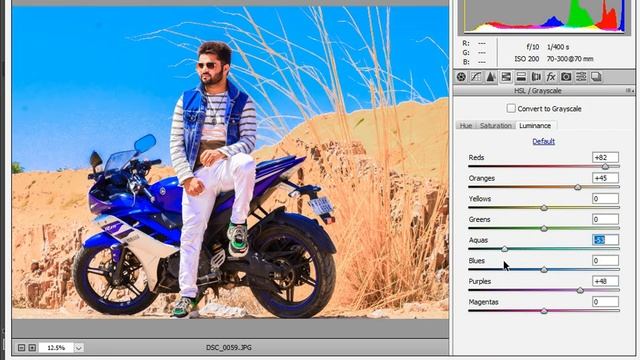
Task: Click the Yellows value field
Action: [605, 199]
